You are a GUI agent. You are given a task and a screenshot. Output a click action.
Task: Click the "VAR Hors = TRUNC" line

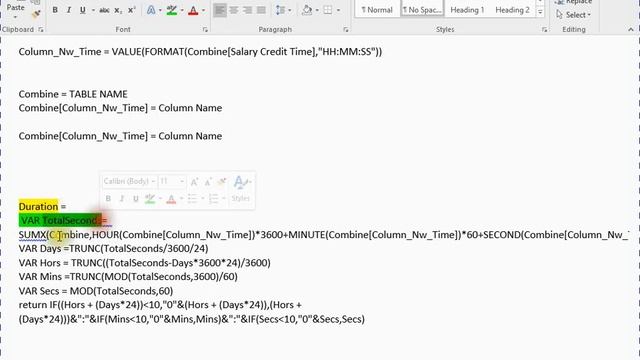coord(144,263)
